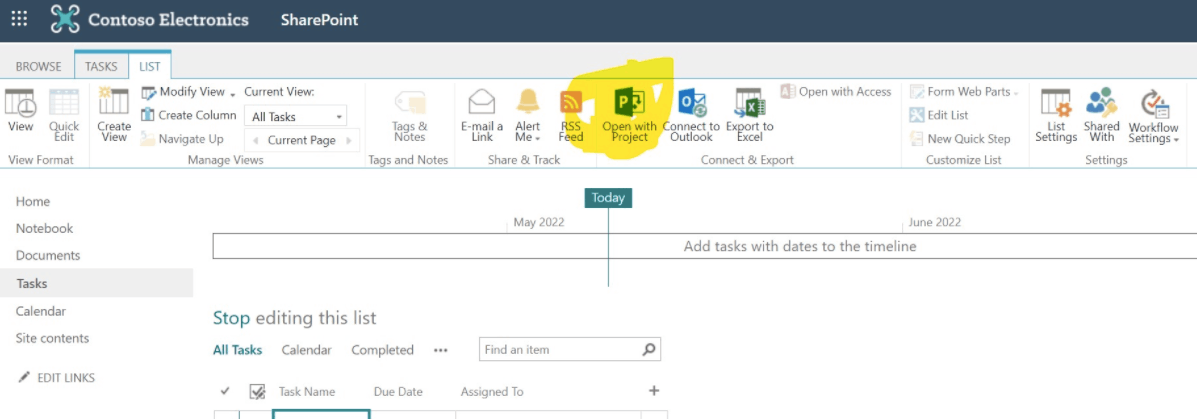Click the add column plus icon
The width and height of the screenshot is (1197, 419).
(653, 391)
